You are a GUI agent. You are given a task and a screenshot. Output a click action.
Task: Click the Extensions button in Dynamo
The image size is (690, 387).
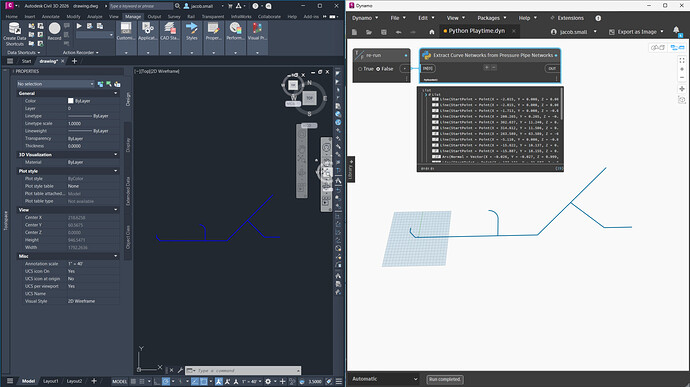click(x=567, y=18)
